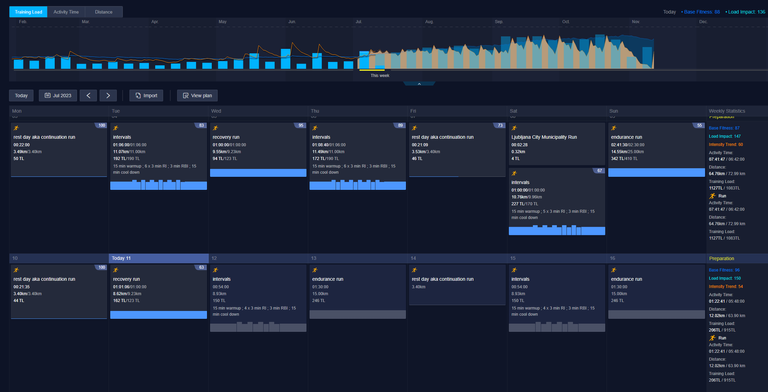Click the run icon on the rest day card for the 14th
This screenshot has width=768, height=392.
[x=414, y=270]
